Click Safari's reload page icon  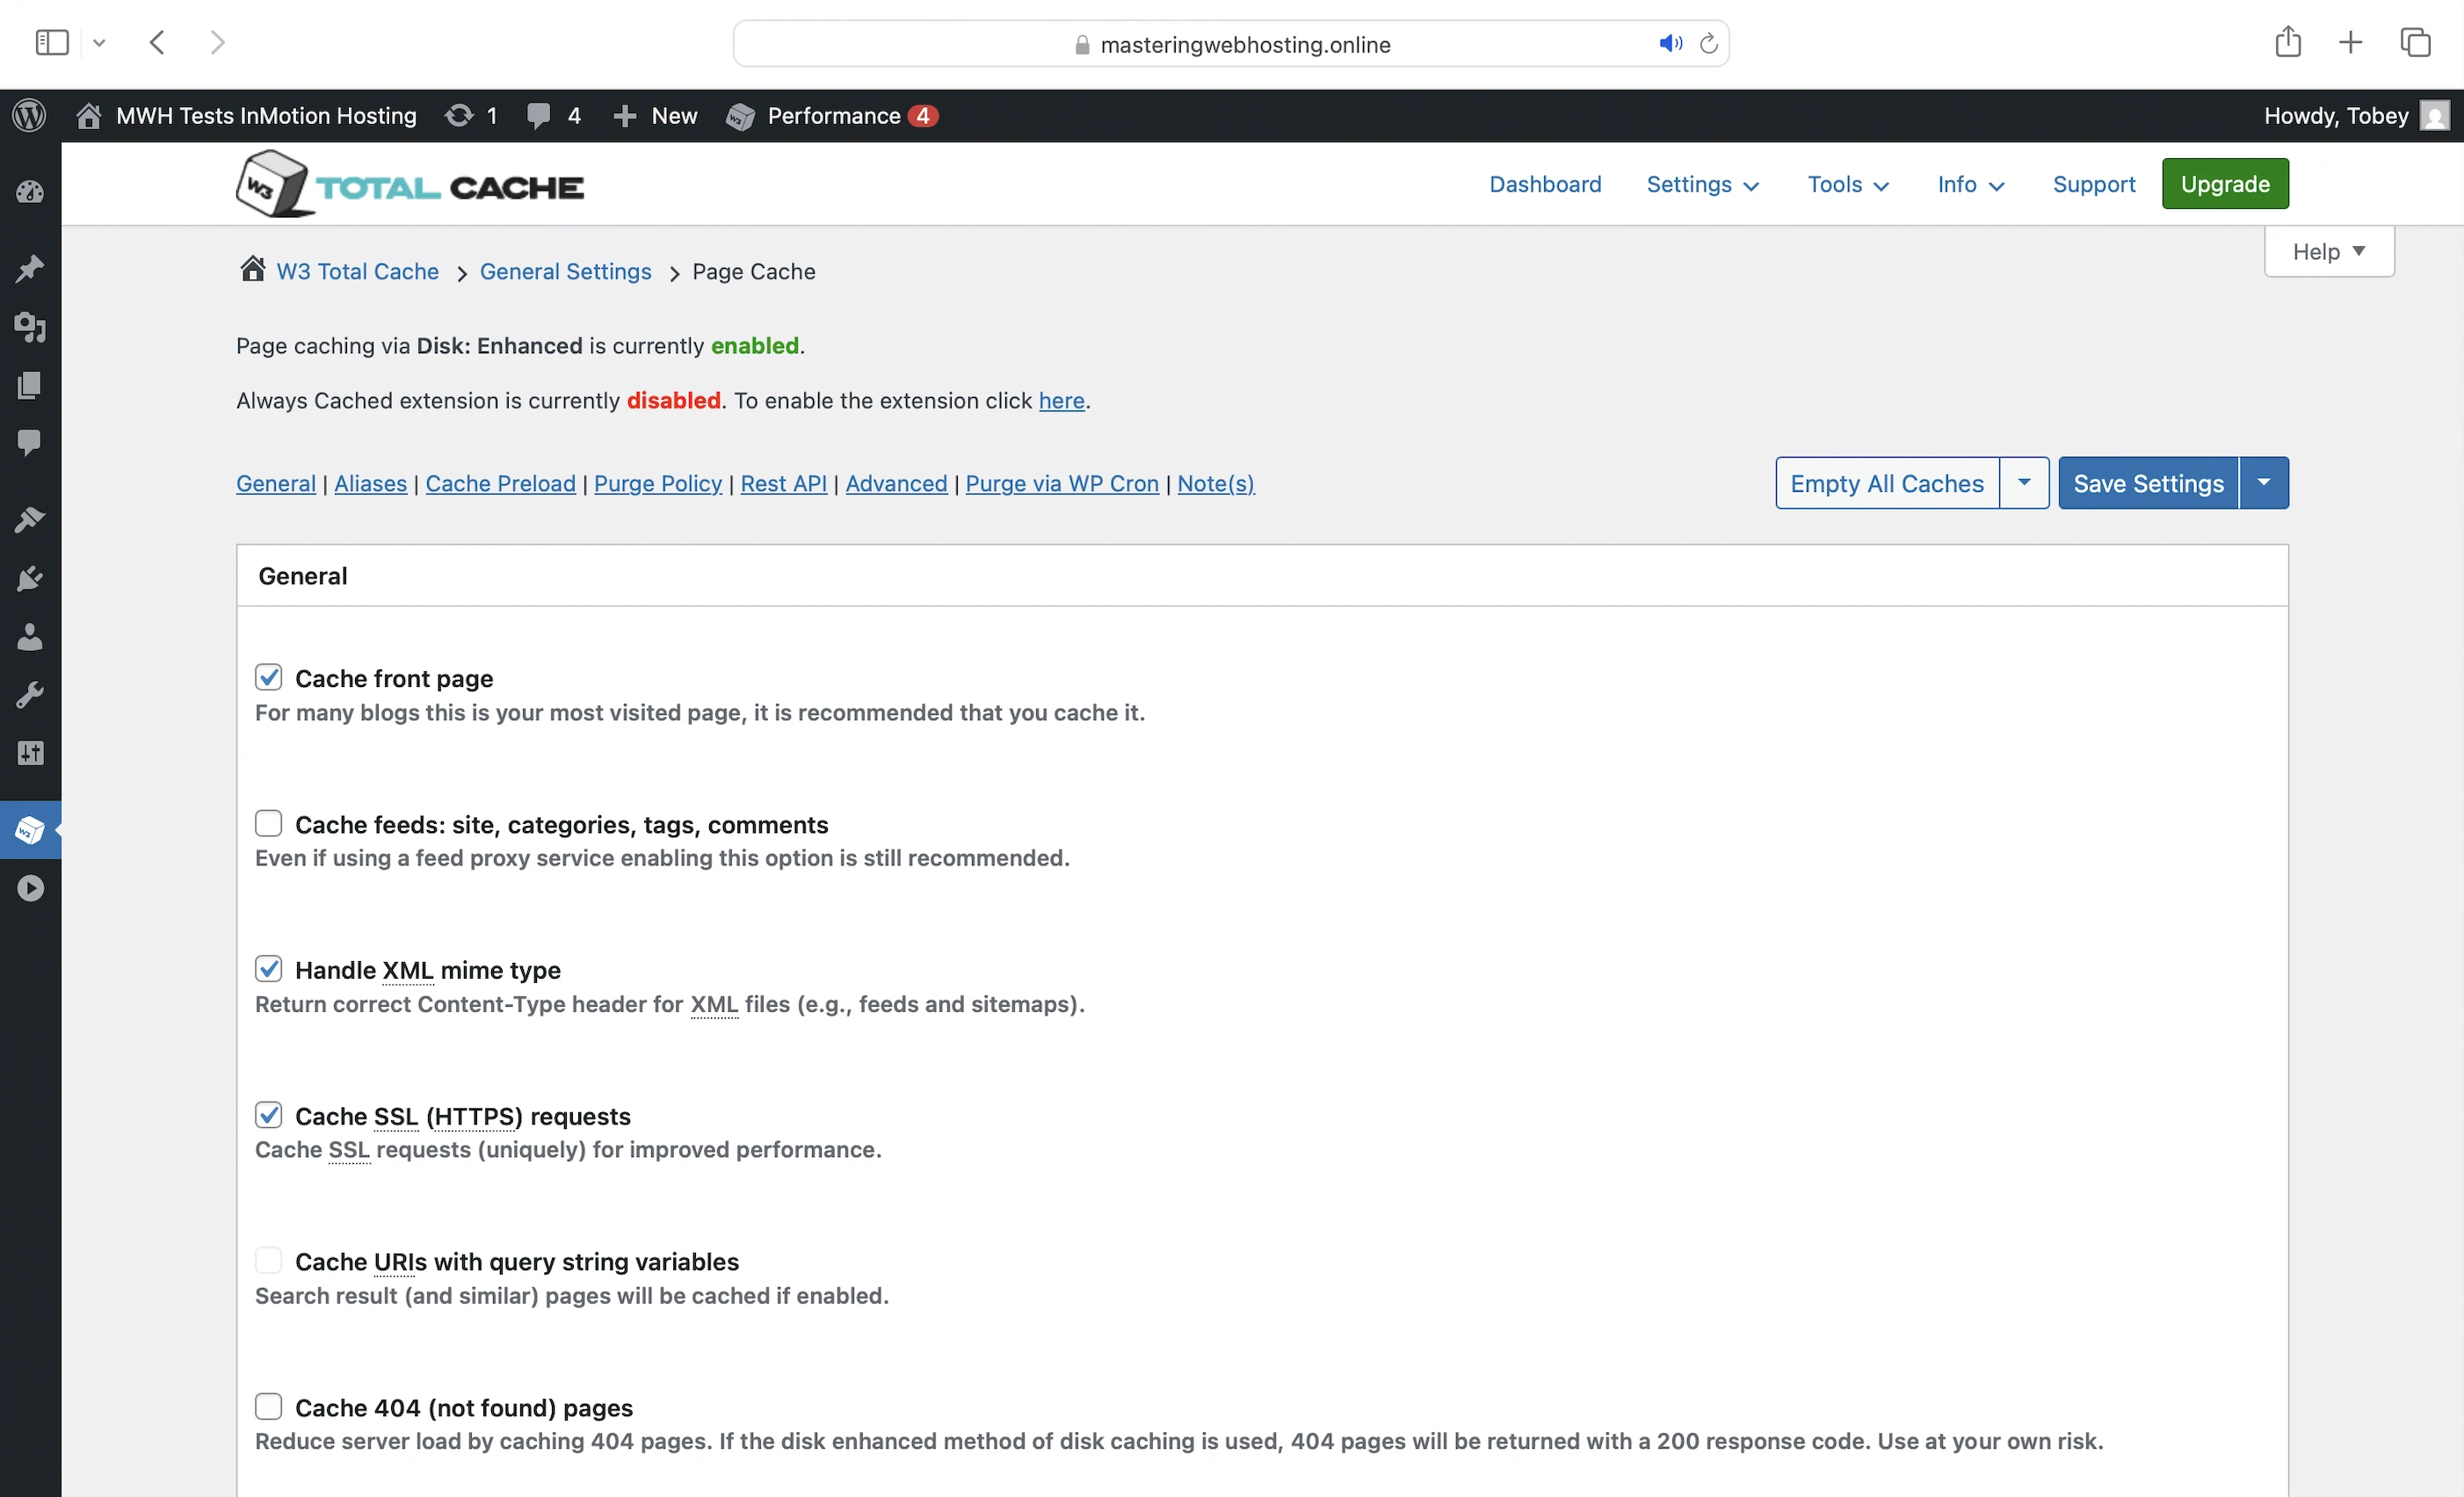coord(1709,44)
